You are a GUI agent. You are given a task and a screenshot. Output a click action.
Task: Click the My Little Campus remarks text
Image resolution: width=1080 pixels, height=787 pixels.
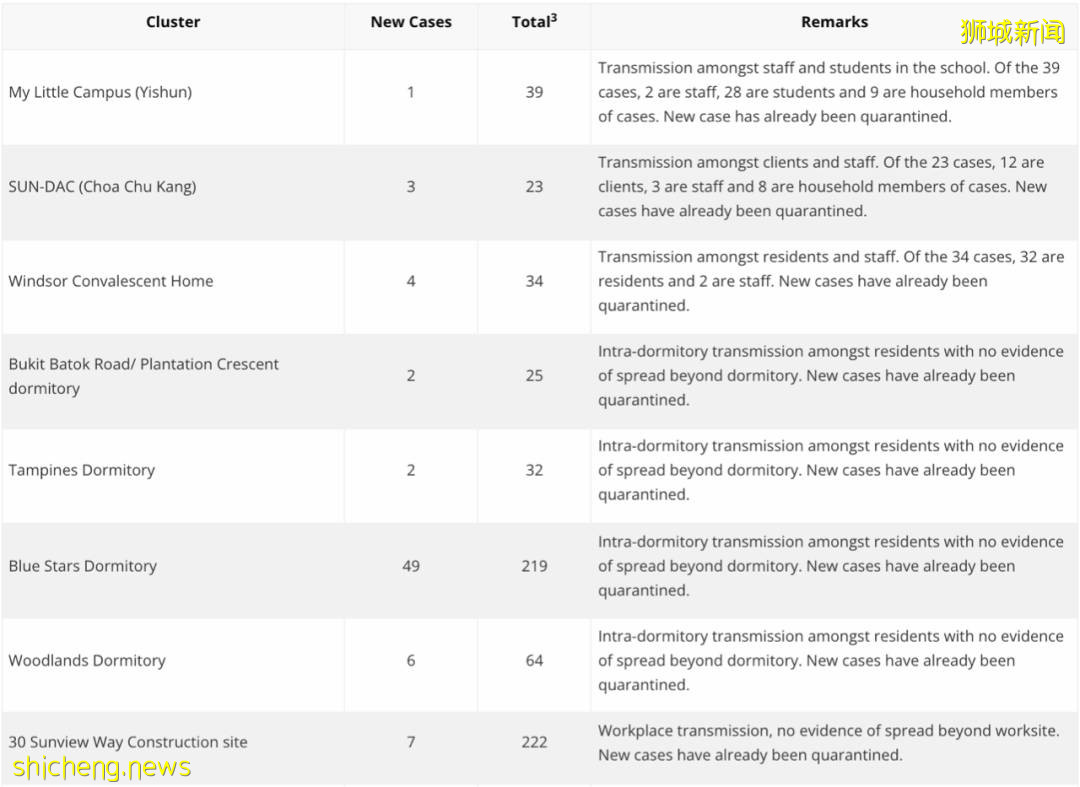pos(828,92)
